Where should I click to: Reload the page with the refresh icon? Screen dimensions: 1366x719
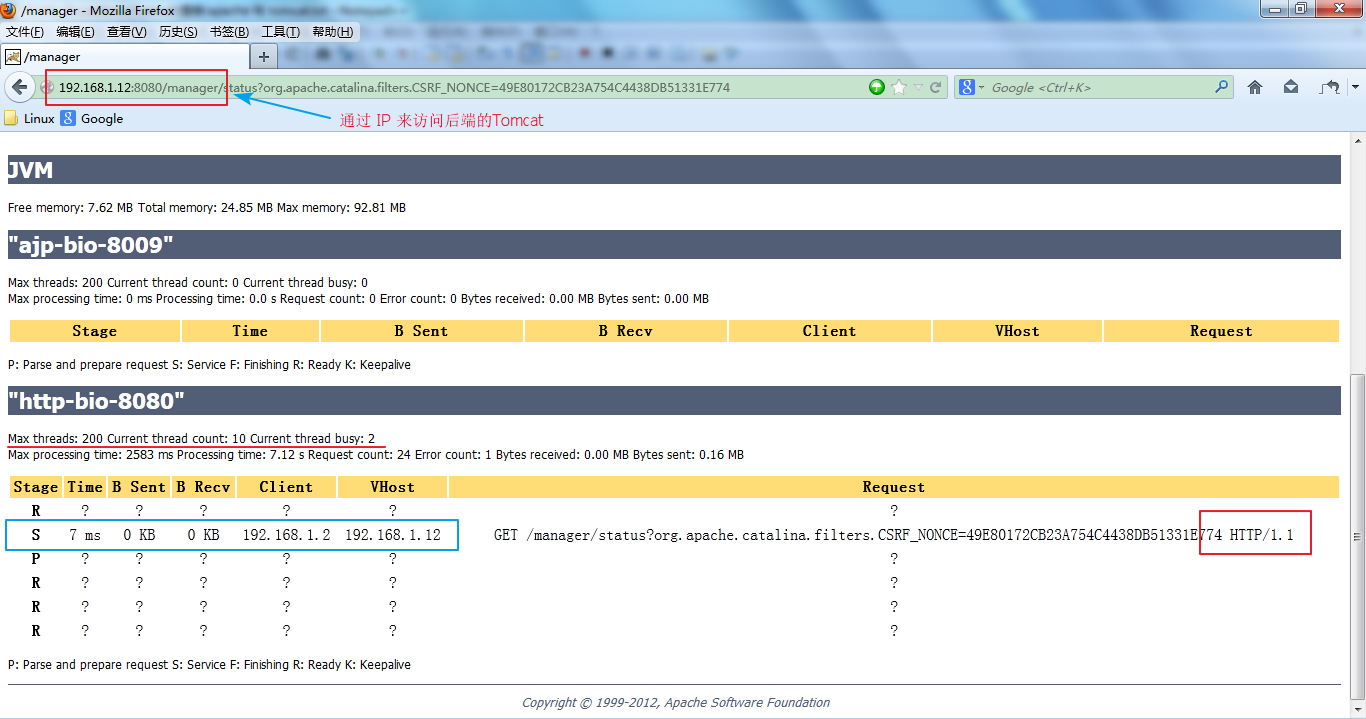[x=936, y=87]
